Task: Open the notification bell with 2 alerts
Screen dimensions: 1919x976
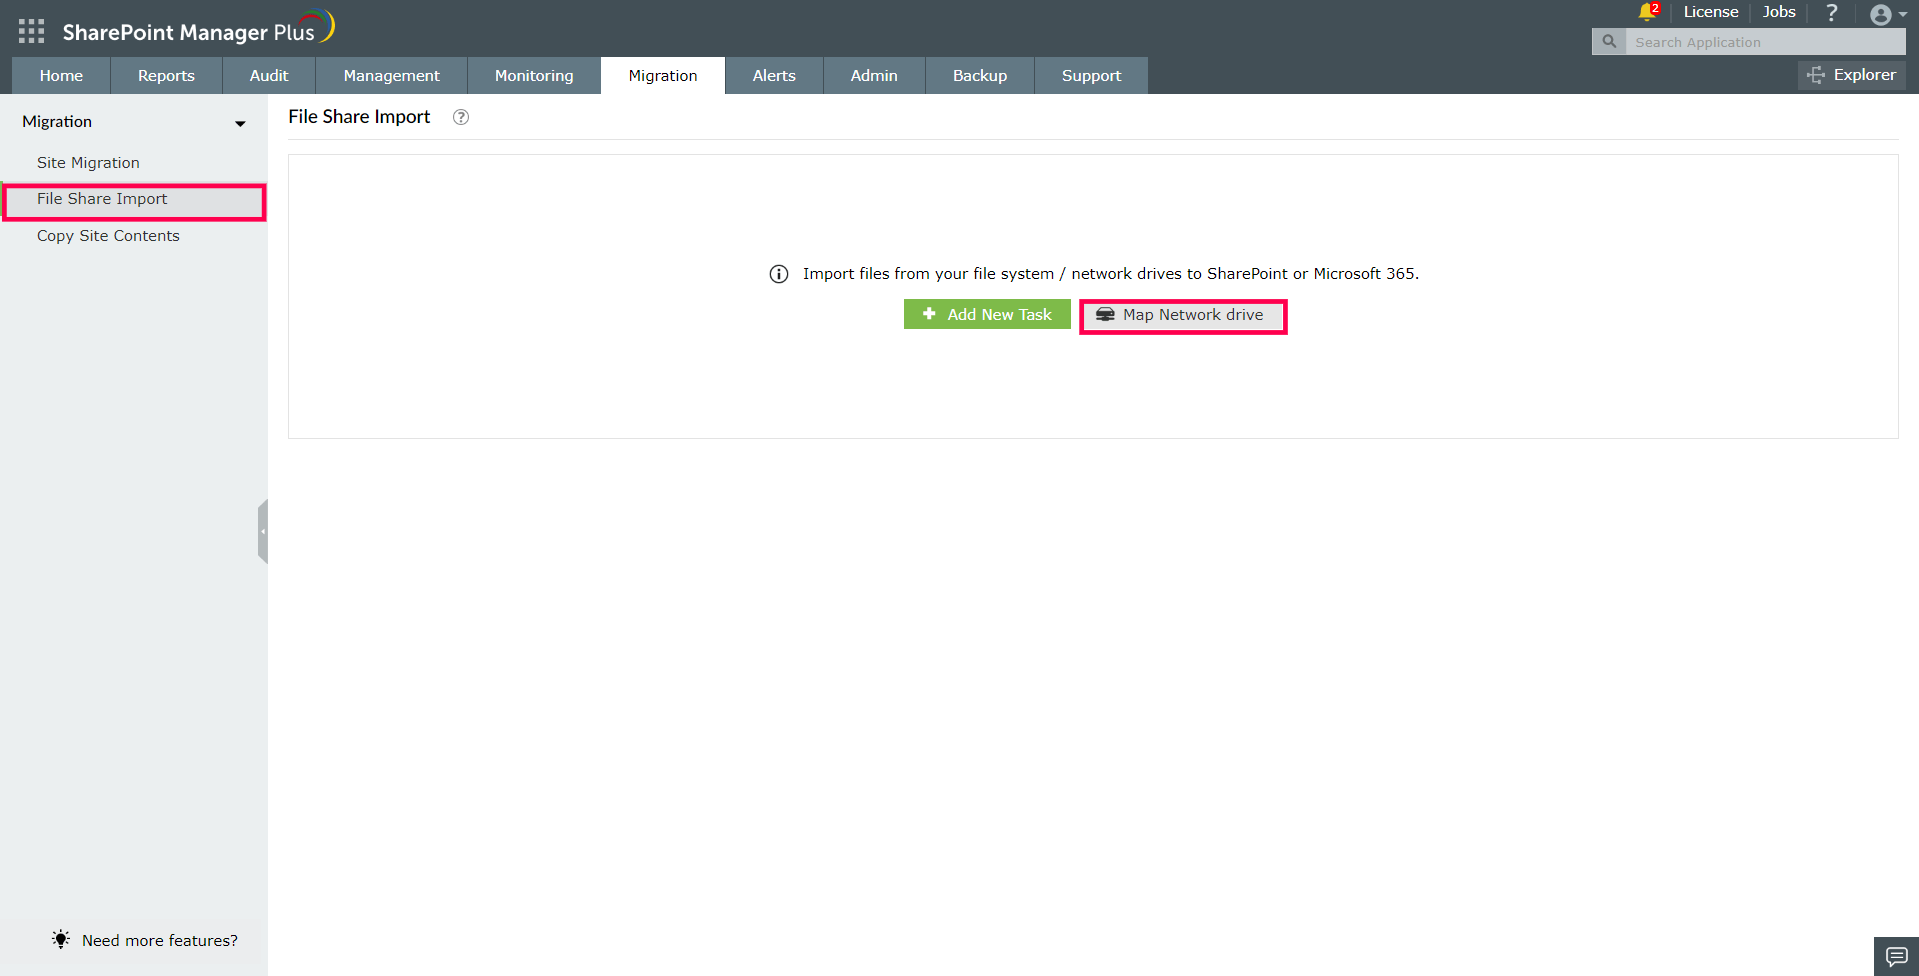Action: coord(1646,12)
